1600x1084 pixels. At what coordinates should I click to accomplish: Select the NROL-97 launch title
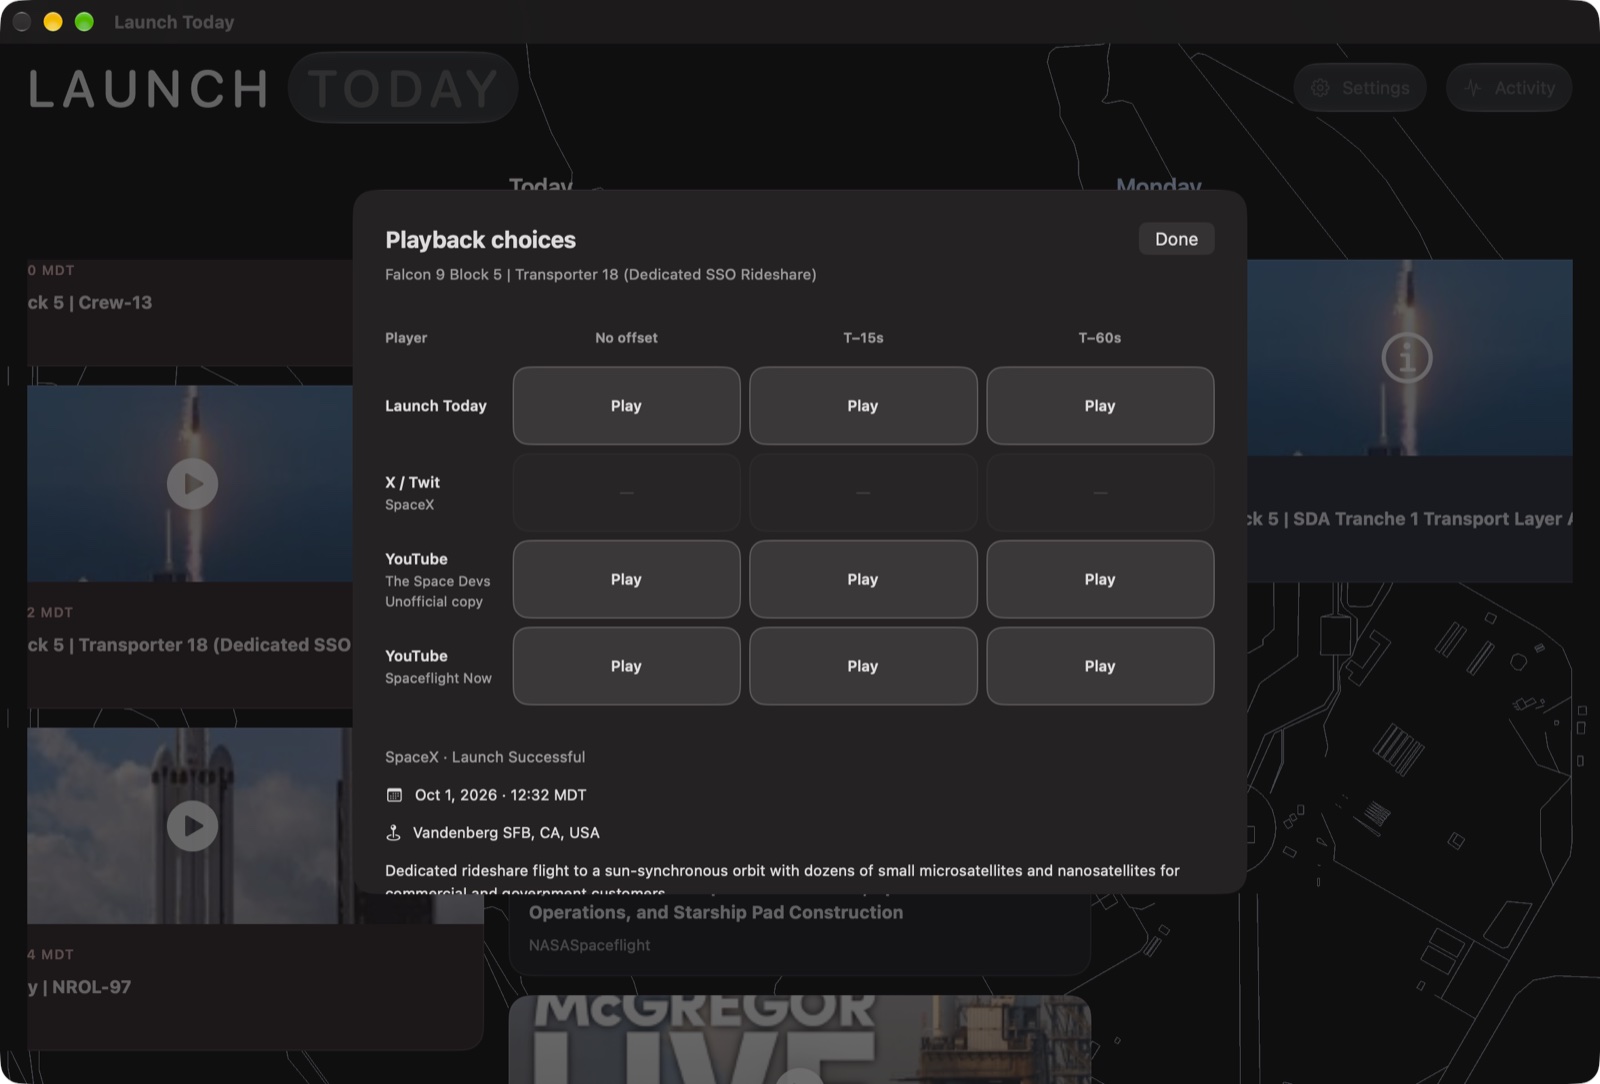80,987
